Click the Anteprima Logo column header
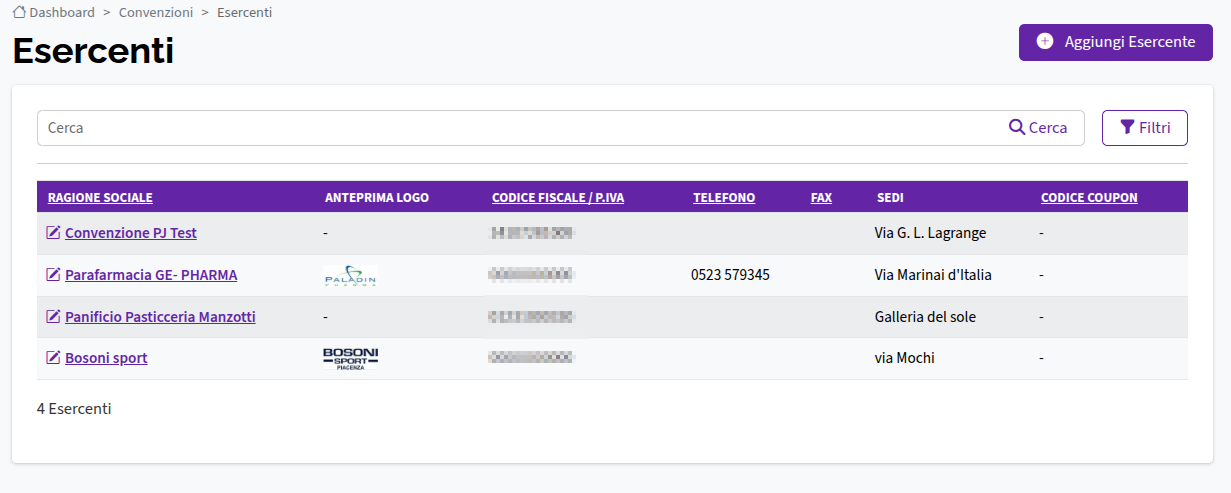This screenshot has width=1231, height=493. click(377, 198)
